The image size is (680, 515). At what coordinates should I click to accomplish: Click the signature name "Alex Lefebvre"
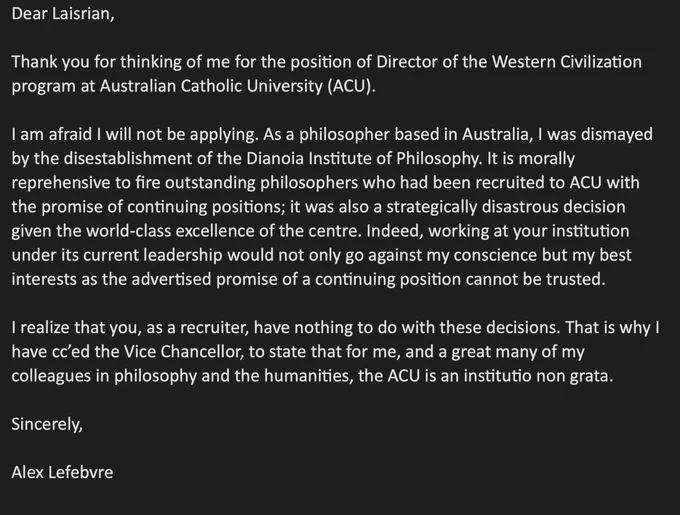click(62, 472)
